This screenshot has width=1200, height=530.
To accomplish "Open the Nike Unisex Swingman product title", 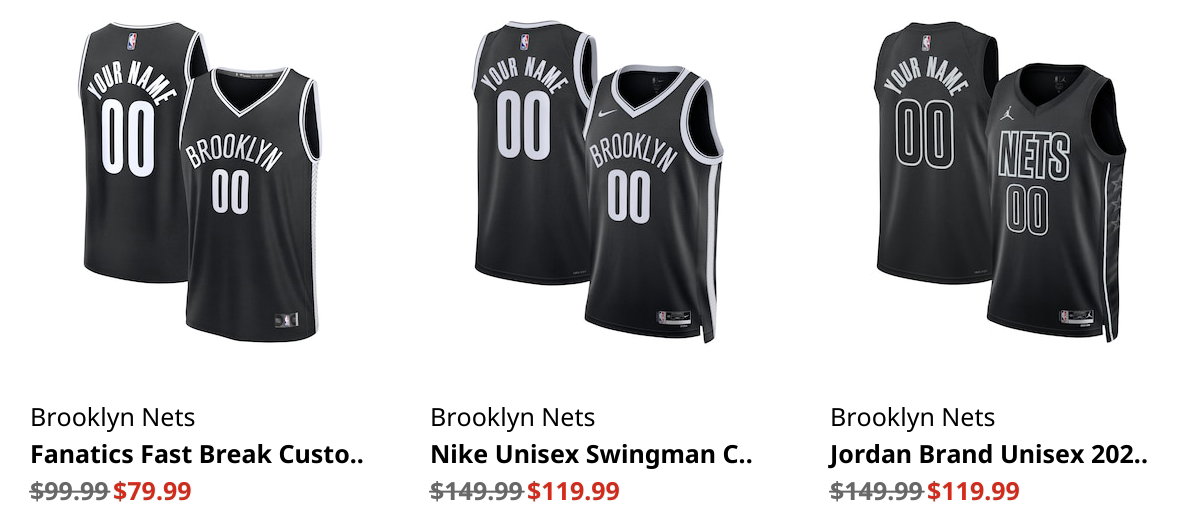I will pyautogui.click(x=590, y=455).
